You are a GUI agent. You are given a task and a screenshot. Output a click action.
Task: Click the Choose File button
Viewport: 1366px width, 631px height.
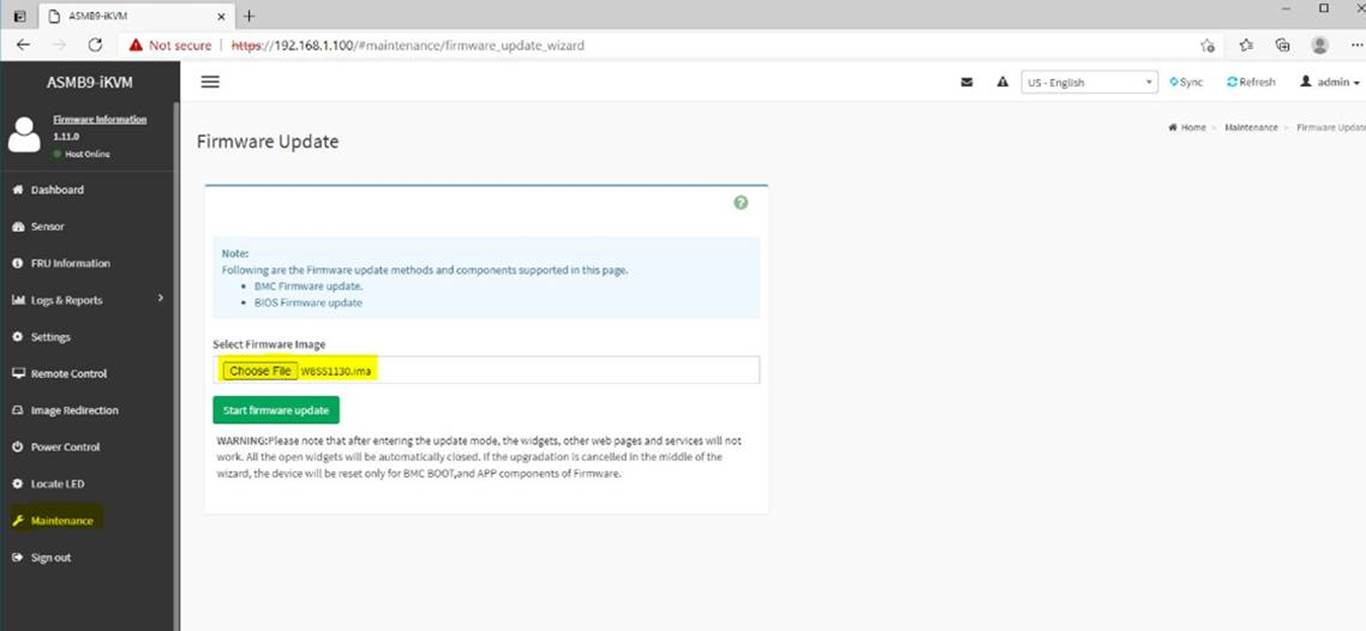click(260, 371)
